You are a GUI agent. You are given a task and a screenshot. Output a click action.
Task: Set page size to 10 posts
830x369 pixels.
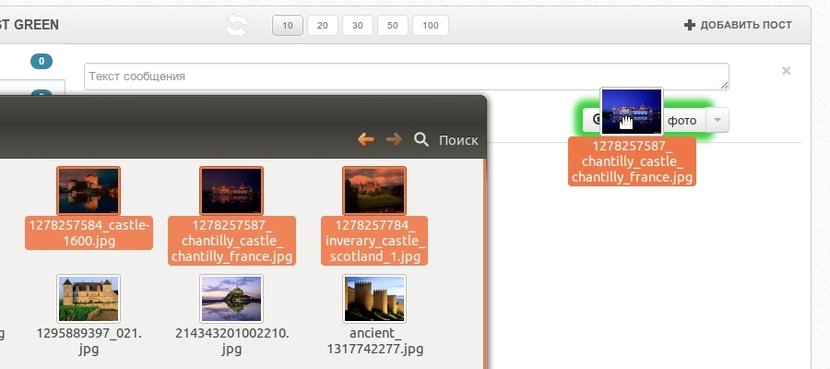point(287,25)
